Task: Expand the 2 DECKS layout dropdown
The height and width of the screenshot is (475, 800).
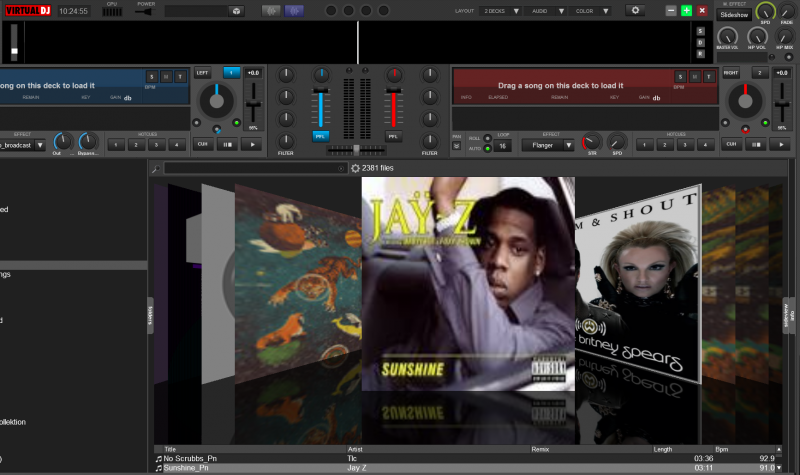Action: pos(501,10)
